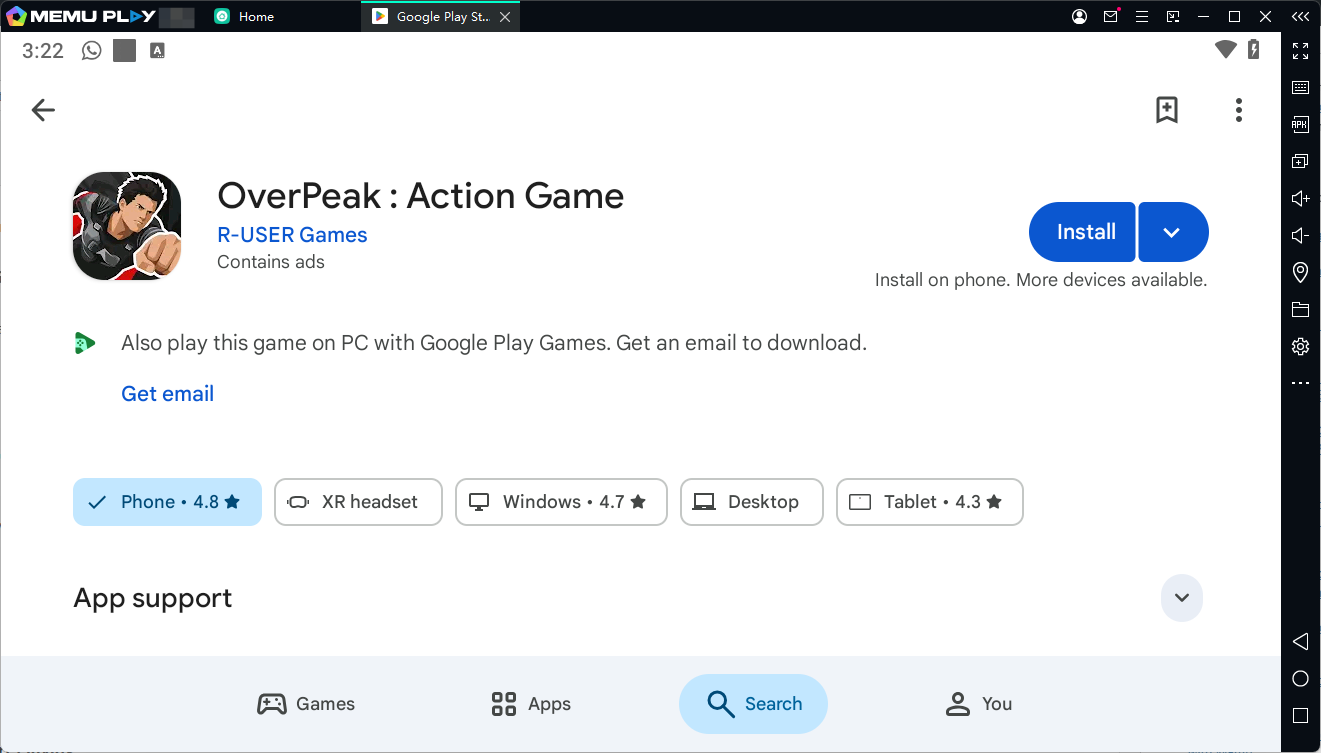
Task: Increase volume with the sidebar speaker-plus icon
Action: [x=1300, y=198]
